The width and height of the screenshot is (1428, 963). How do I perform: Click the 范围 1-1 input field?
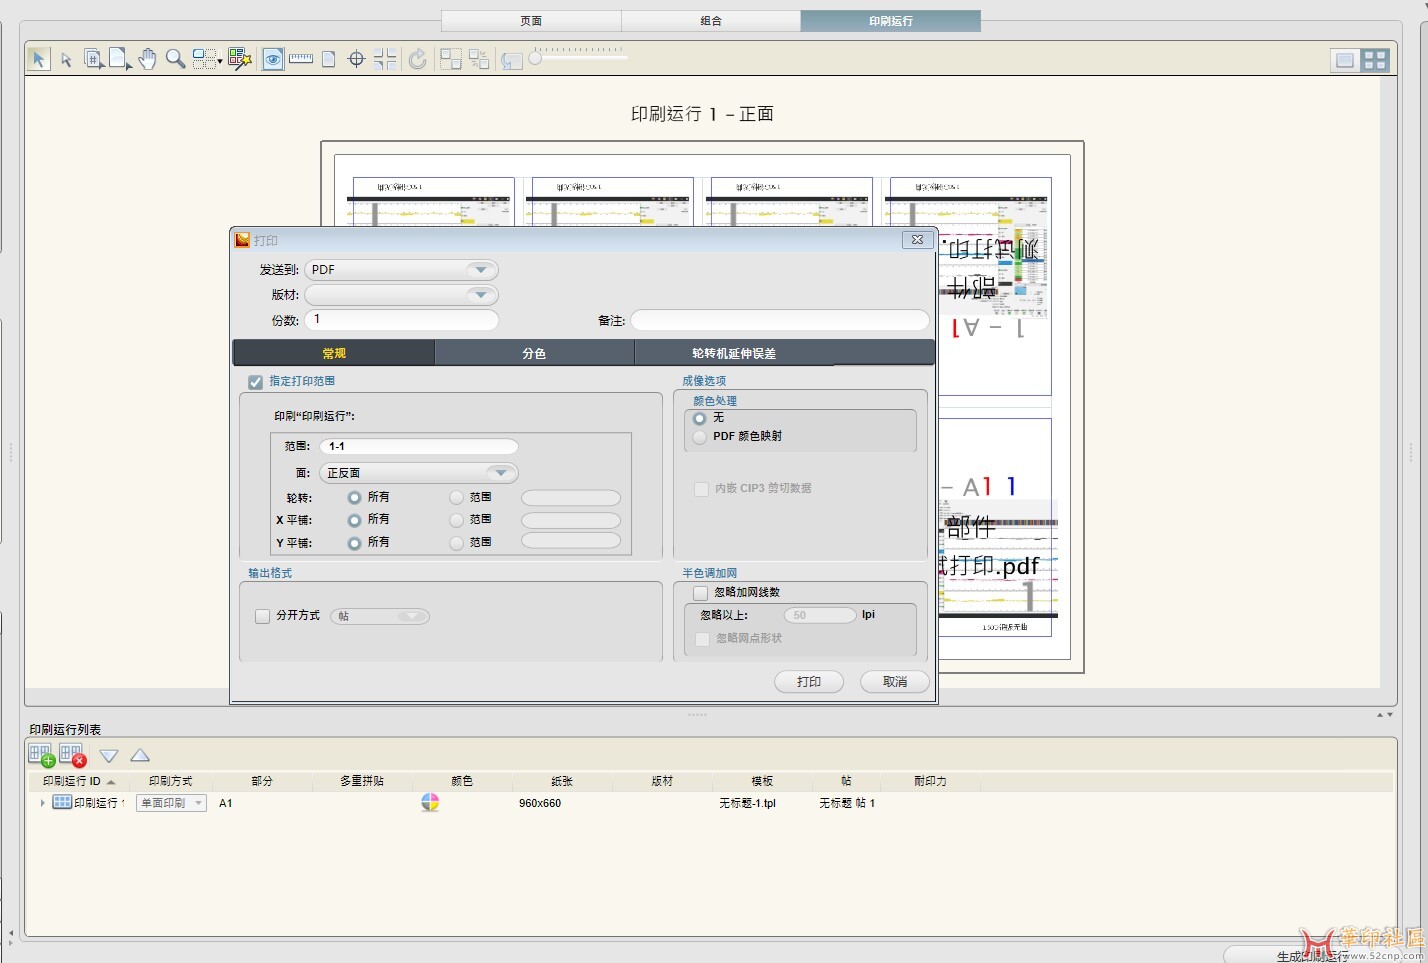tap(420, 446)
